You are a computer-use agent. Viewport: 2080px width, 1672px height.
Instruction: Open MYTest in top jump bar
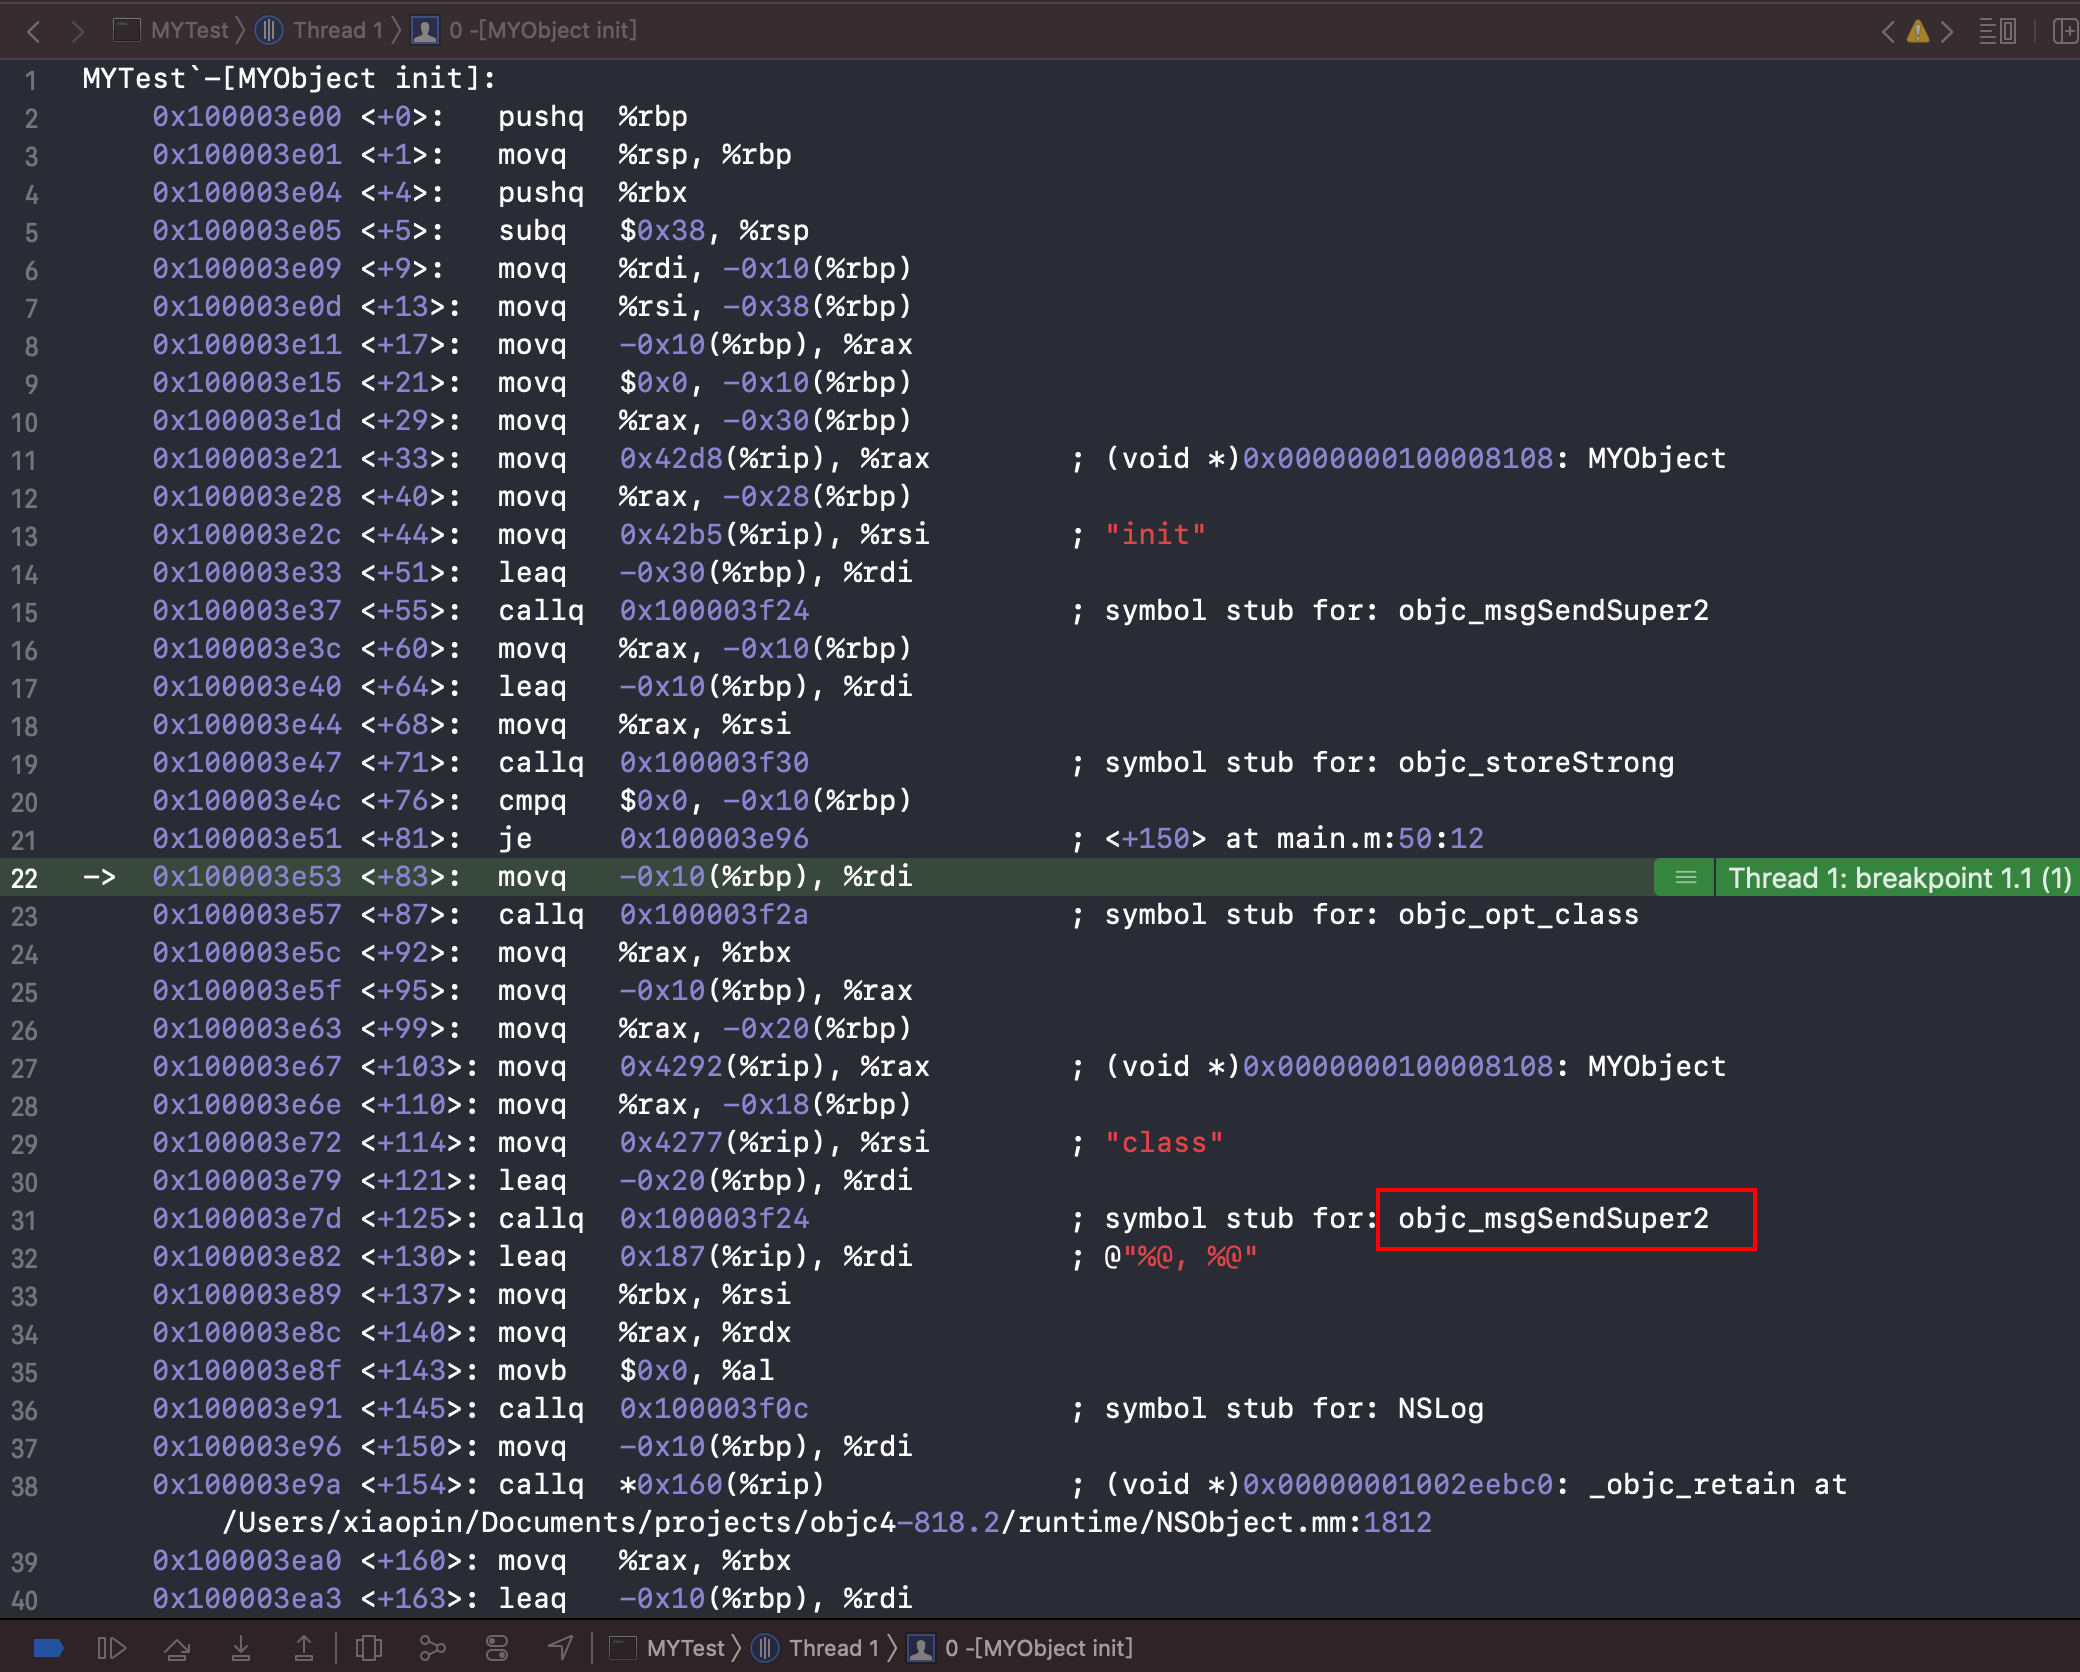pyautogui.click(x=171, y=30)
